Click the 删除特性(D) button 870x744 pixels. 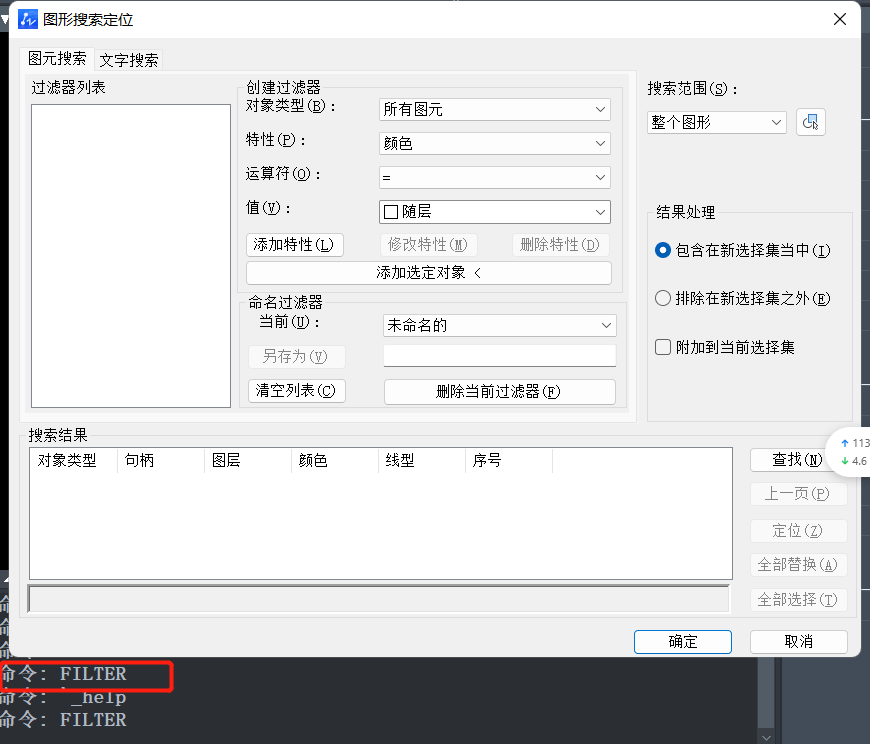coord(560,245)
